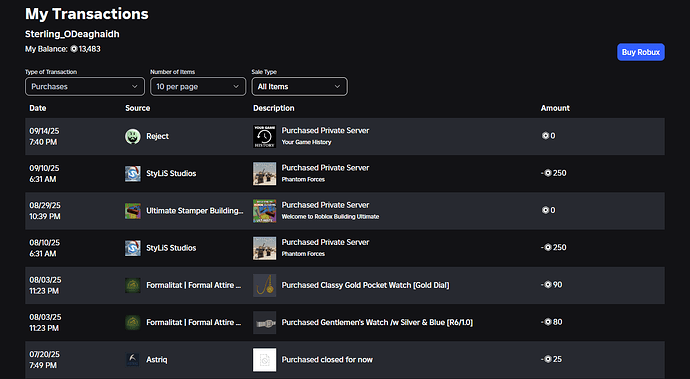Click the Reject group avatar icon
The height and width of the screenshot is (379, 690).
[x=132, y=136]
